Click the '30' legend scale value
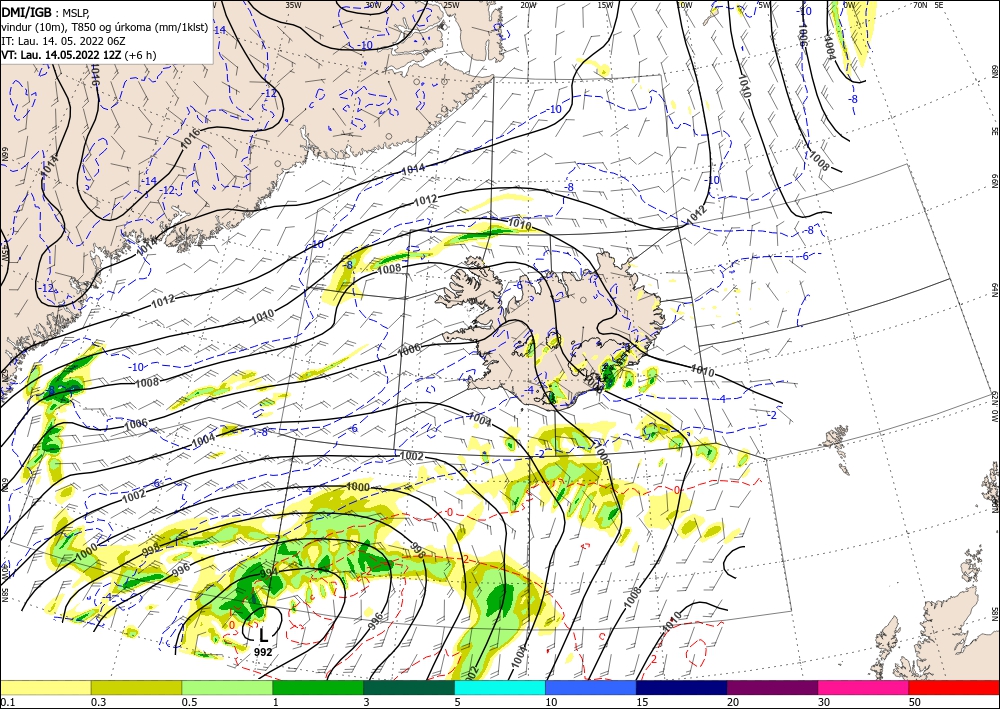 (824, 702)
